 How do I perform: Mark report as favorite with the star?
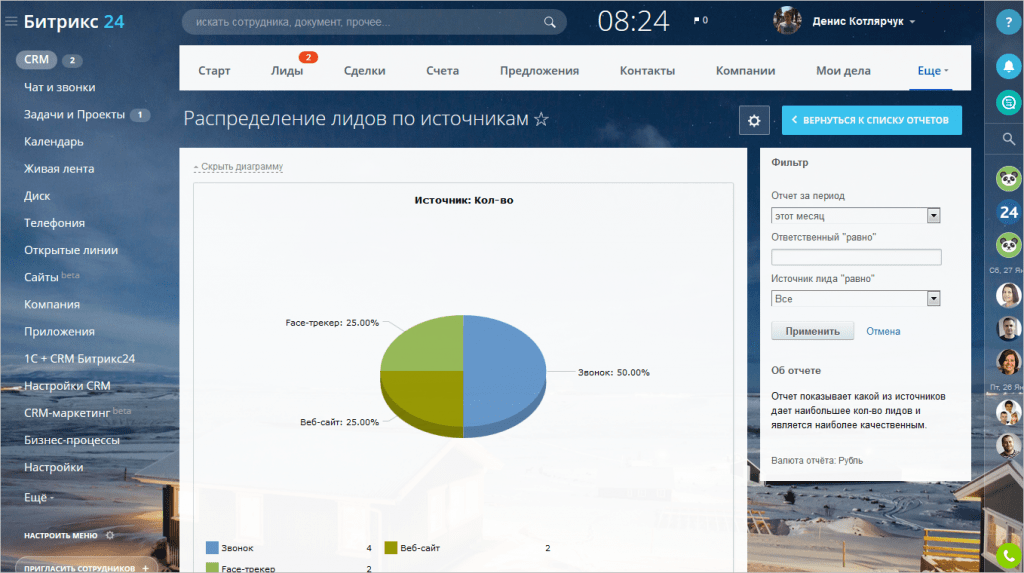(x=541, y=119)
